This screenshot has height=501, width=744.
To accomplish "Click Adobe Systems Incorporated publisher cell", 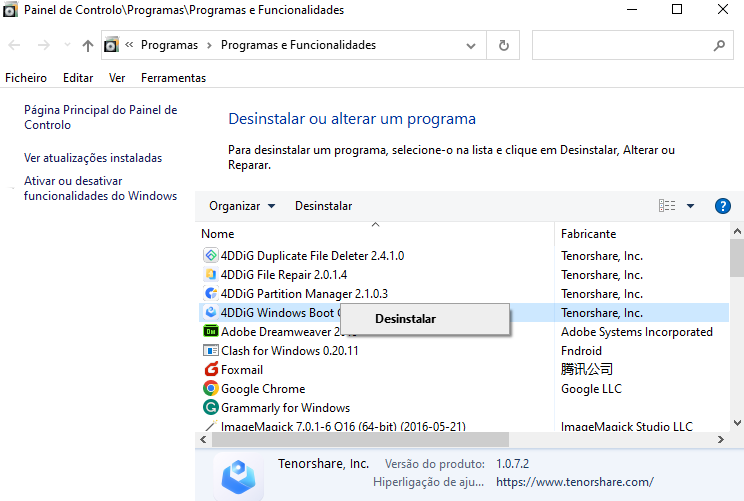I will point(637,332).
